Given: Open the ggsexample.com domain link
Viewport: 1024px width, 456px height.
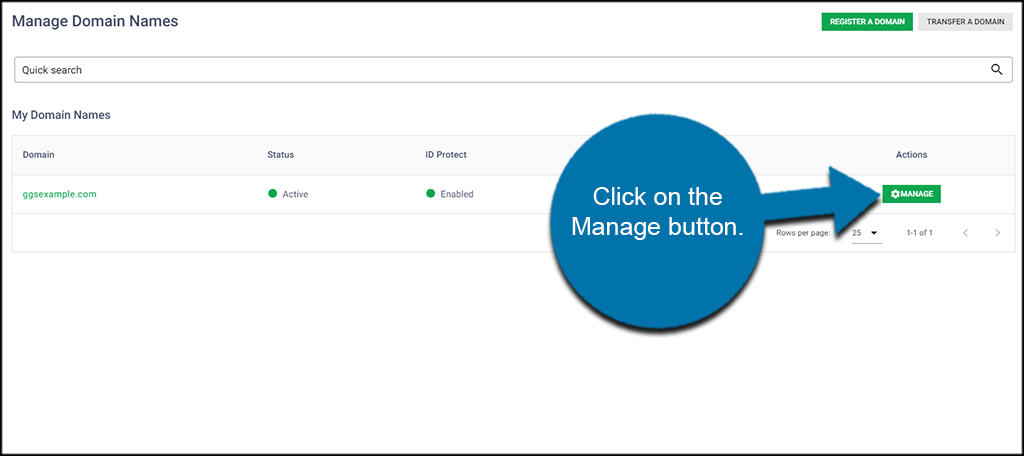Looking at the screenshot, I should pyautogui.click(x=59, y=194).
